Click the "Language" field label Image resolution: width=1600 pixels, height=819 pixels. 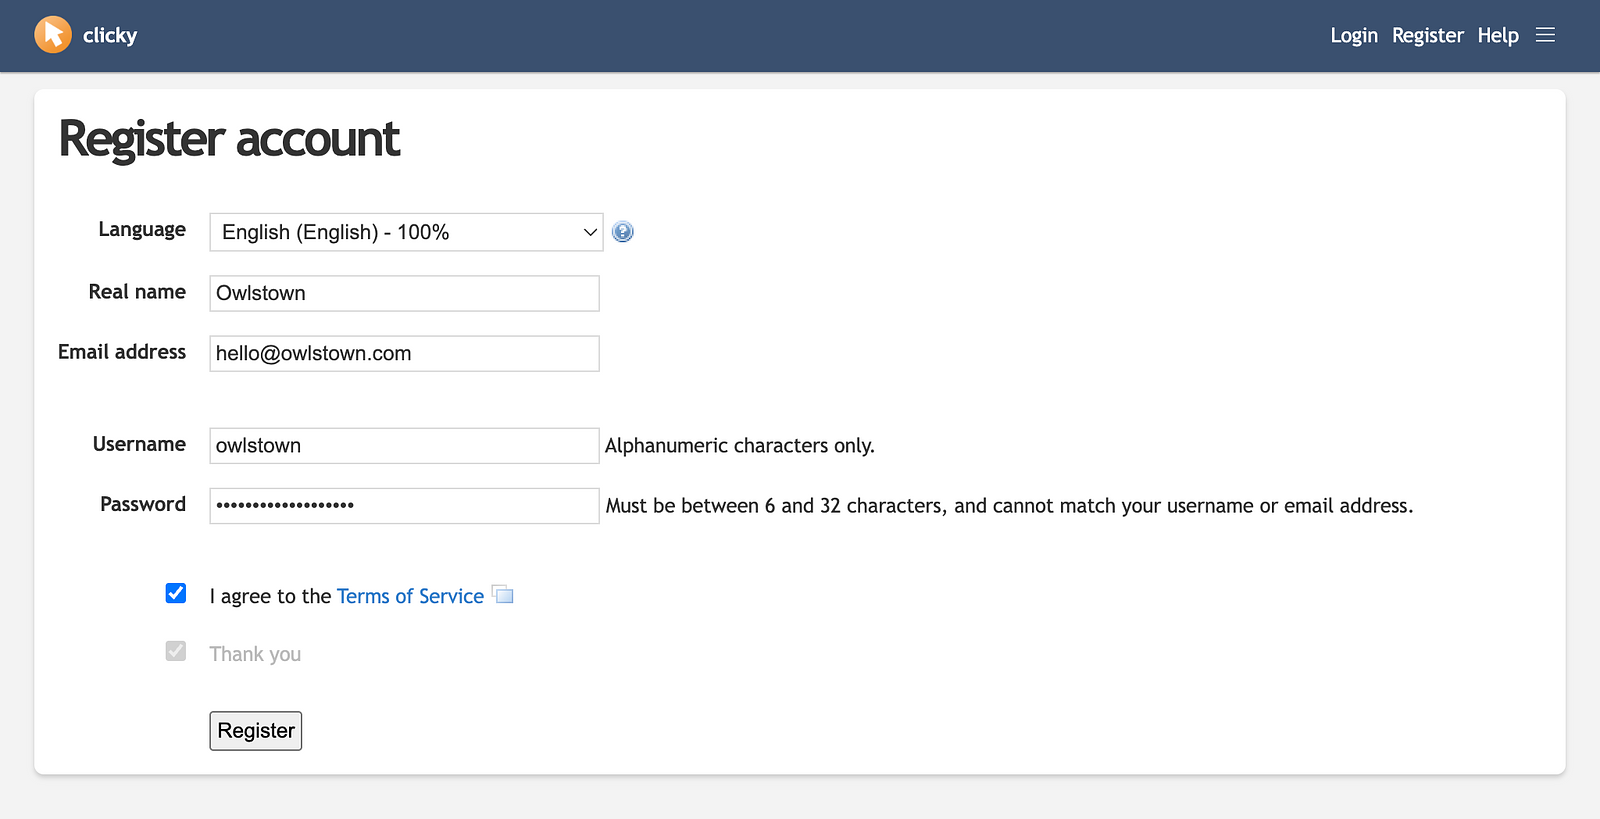click(x=142, y=229)
